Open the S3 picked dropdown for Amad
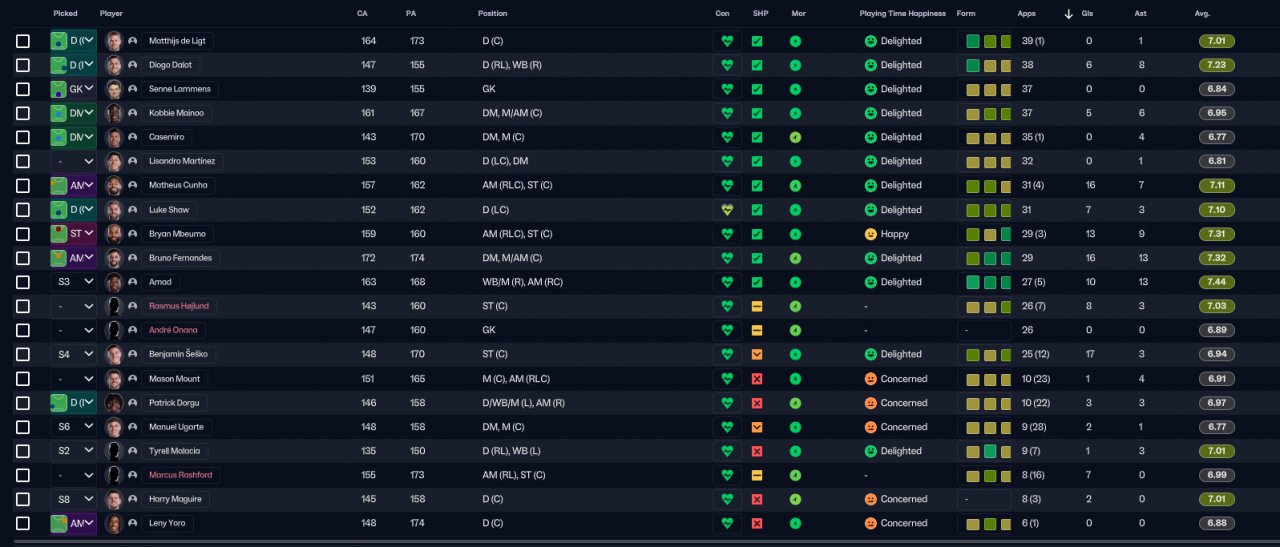Screen dimensions: 1280x547 click(73, 282)
